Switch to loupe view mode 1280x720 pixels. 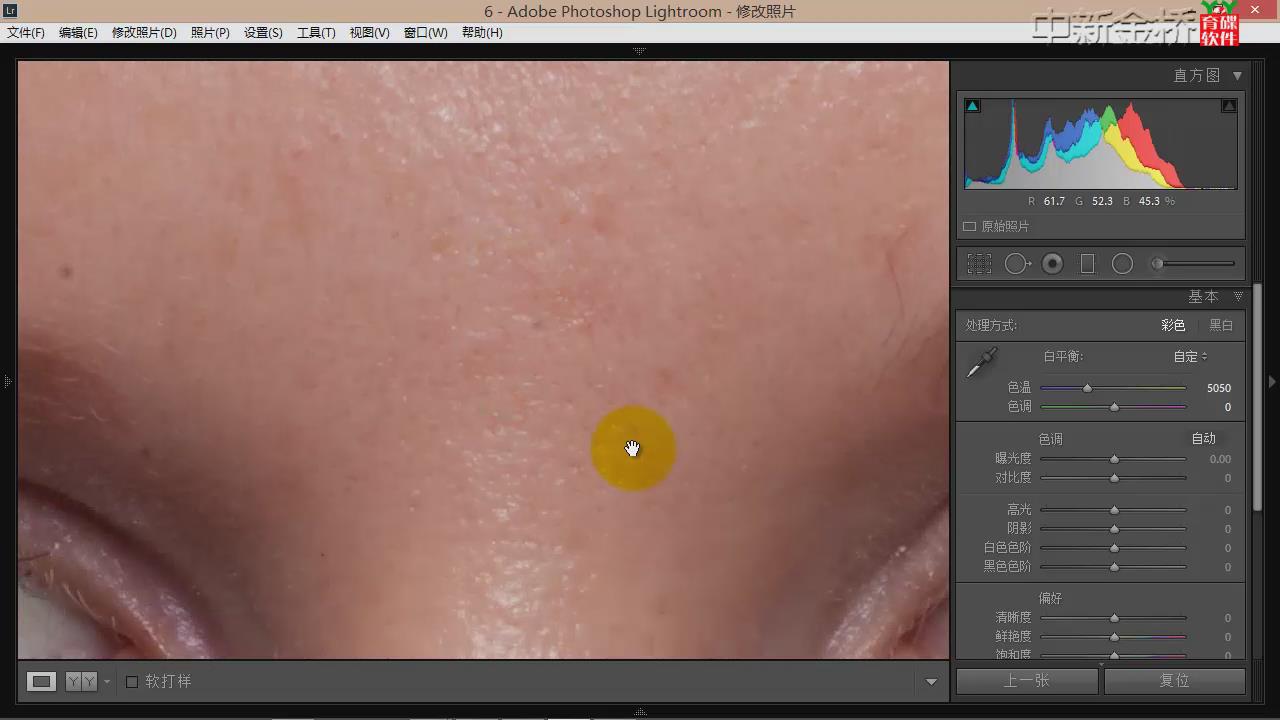point(41,681)
